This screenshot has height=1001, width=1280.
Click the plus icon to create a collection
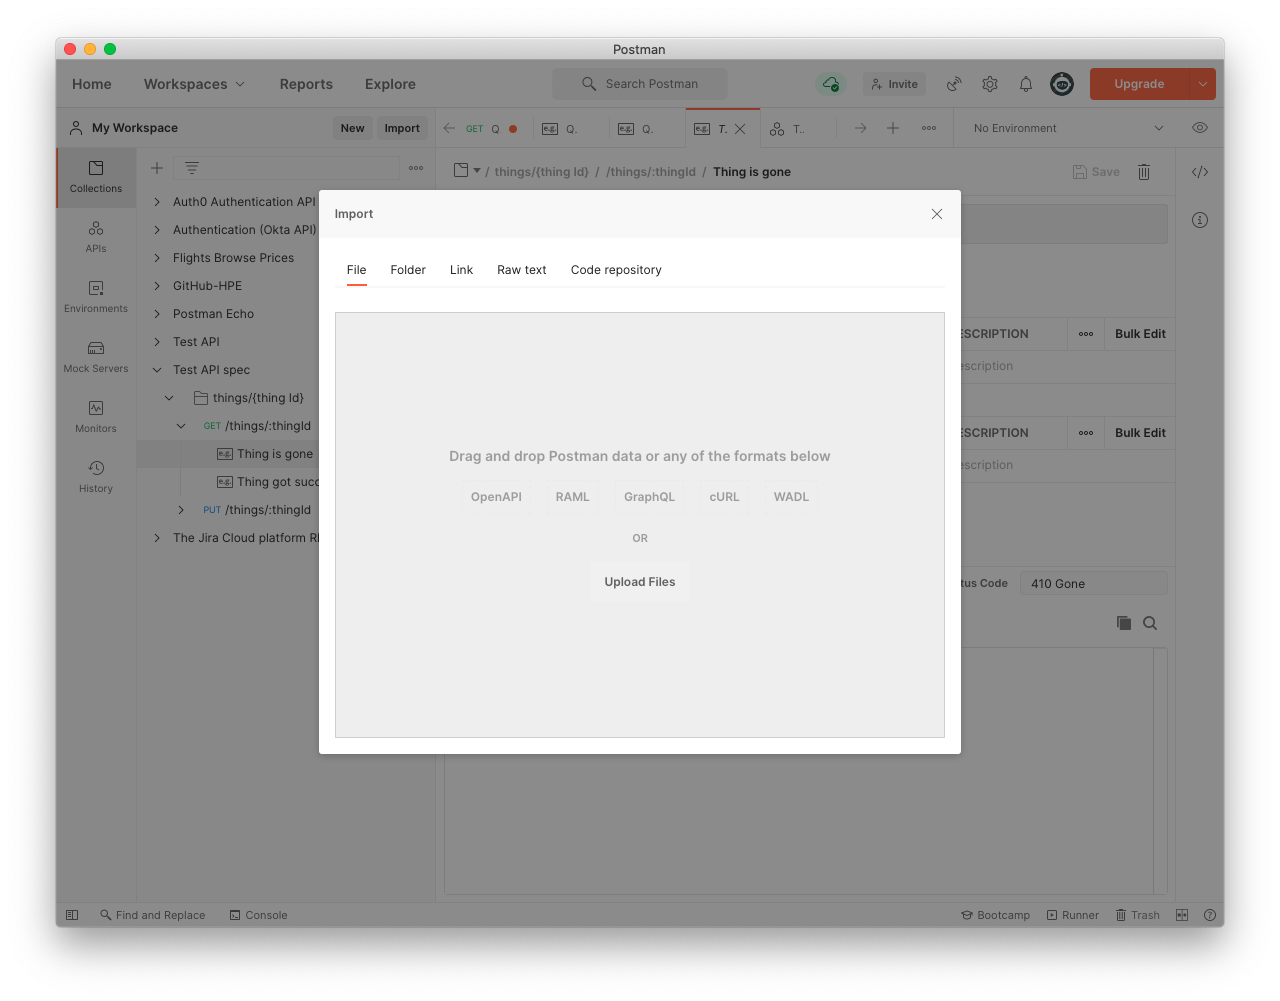157,168
